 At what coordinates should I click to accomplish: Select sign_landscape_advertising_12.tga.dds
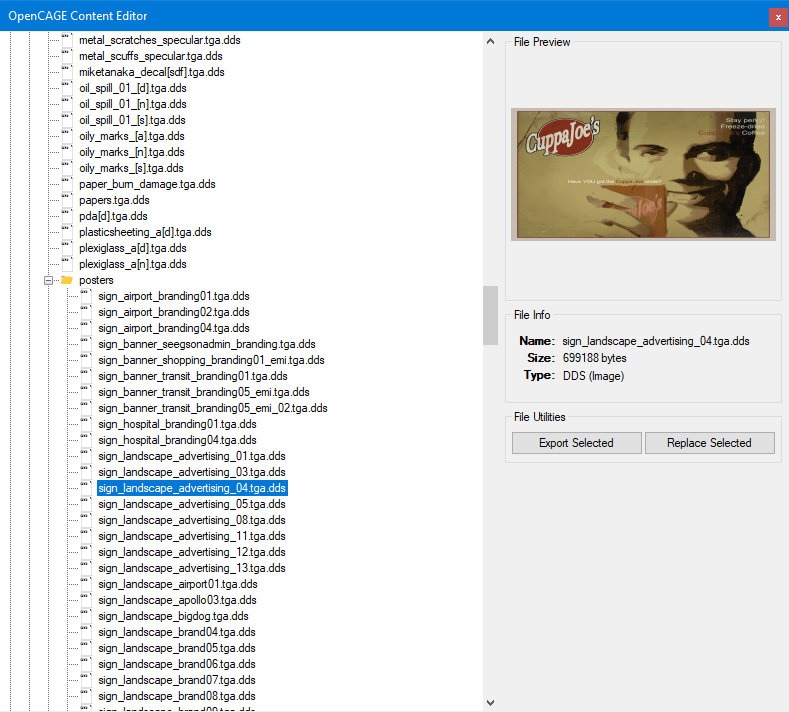click(192, 552)
